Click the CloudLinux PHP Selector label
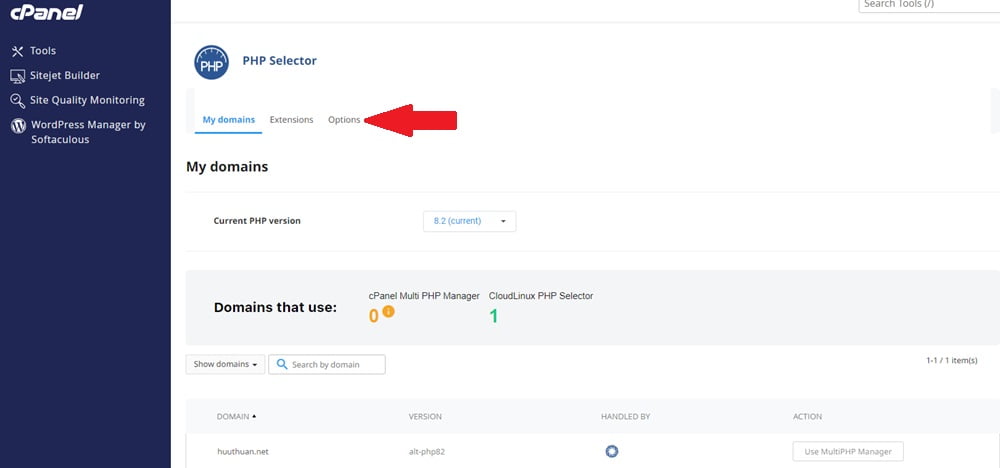The width and height of the screenshot is (1000, 468). [x=541, y=296]
